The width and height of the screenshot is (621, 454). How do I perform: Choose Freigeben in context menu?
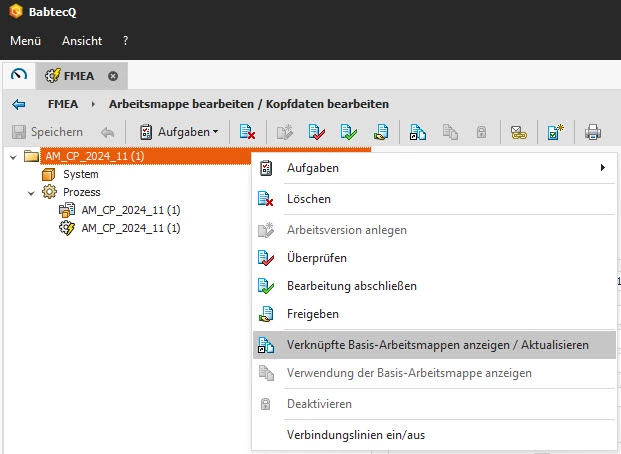coord(434,314)
